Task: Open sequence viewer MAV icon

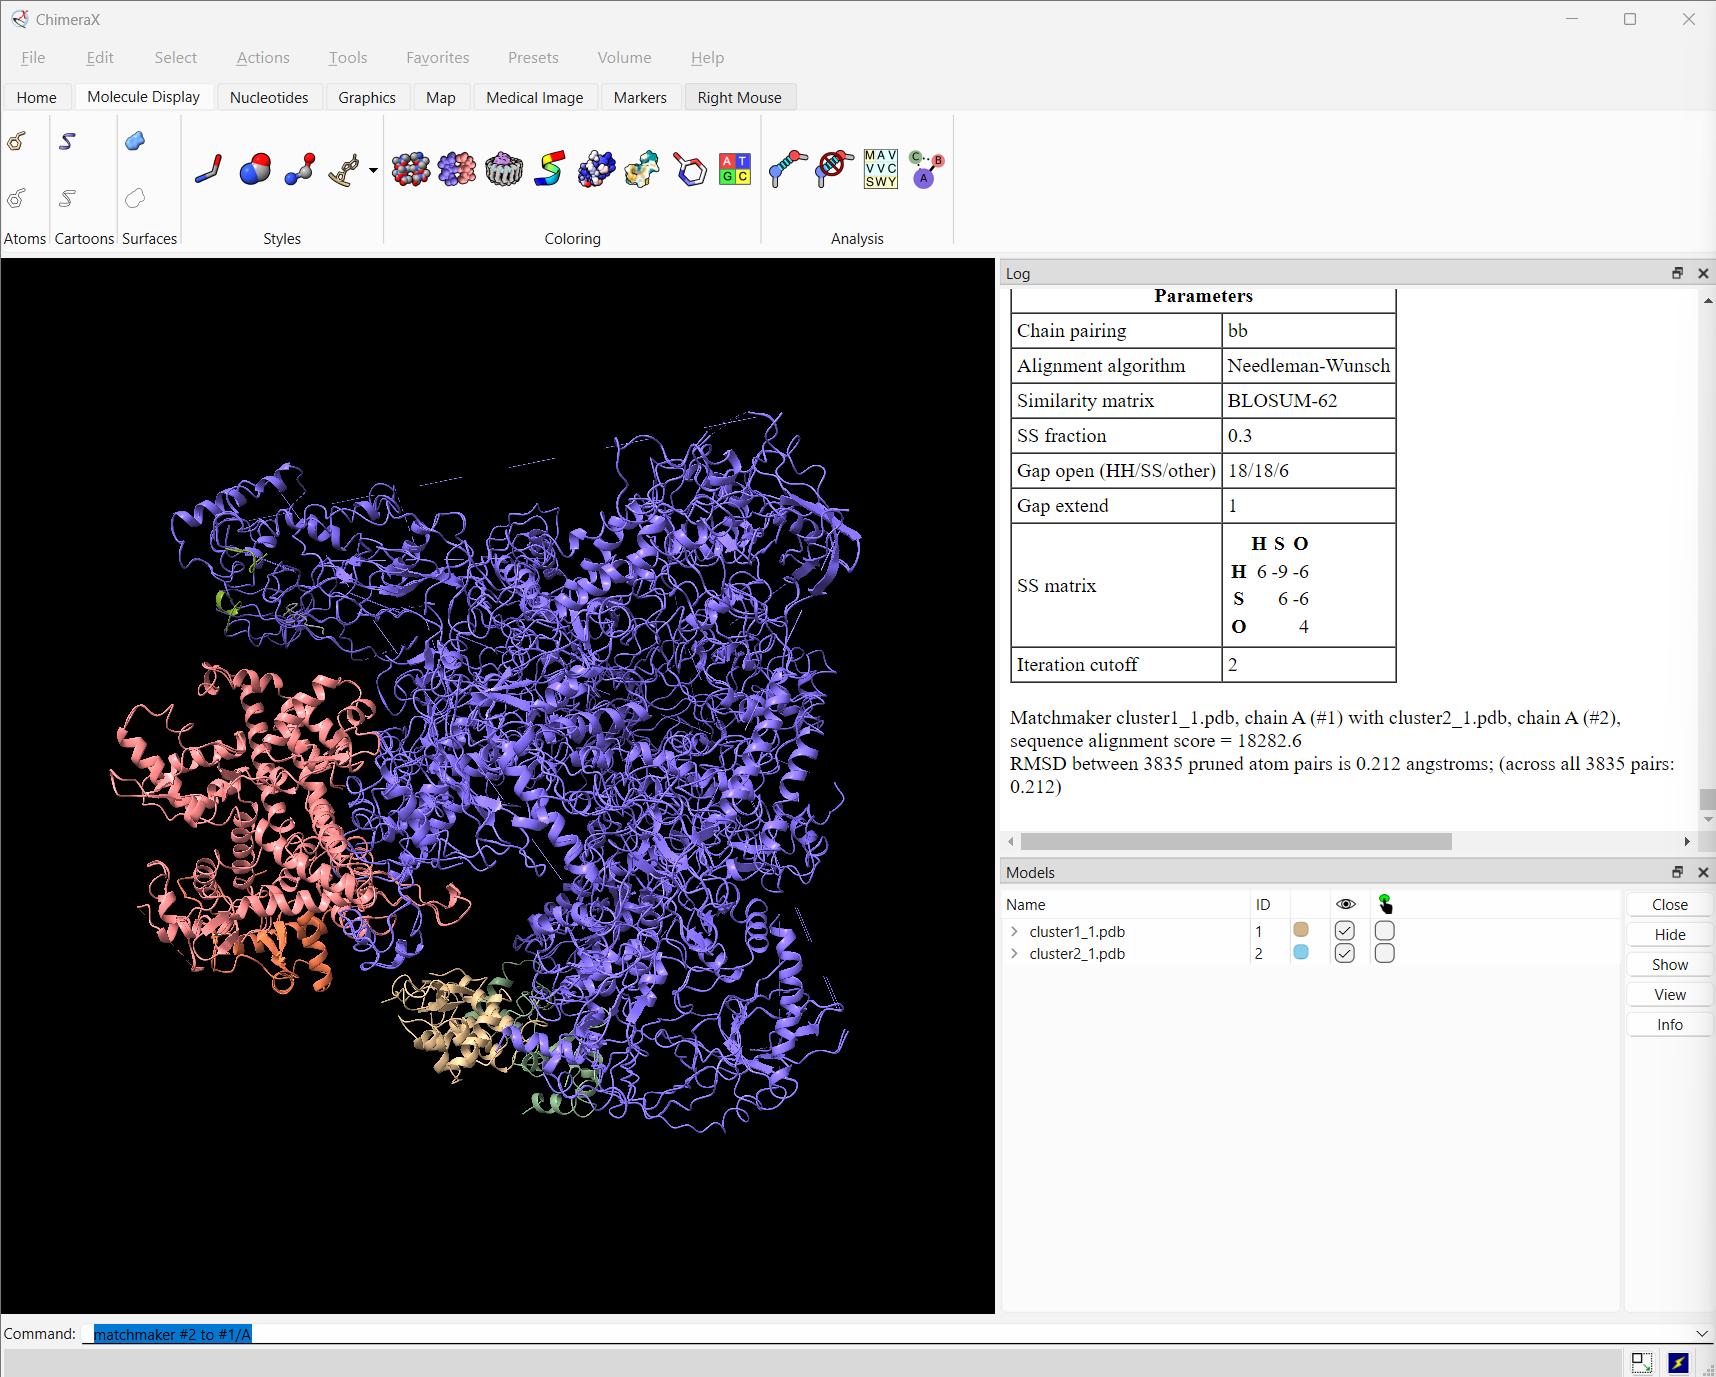Action: point(881,169)
